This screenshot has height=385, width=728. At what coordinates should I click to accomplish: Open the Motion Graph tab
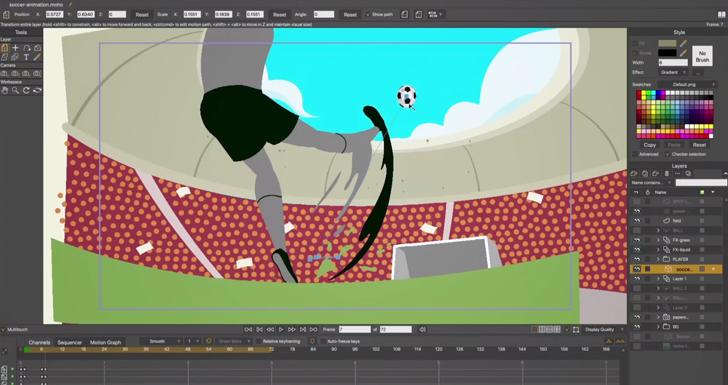pos(105,343)
